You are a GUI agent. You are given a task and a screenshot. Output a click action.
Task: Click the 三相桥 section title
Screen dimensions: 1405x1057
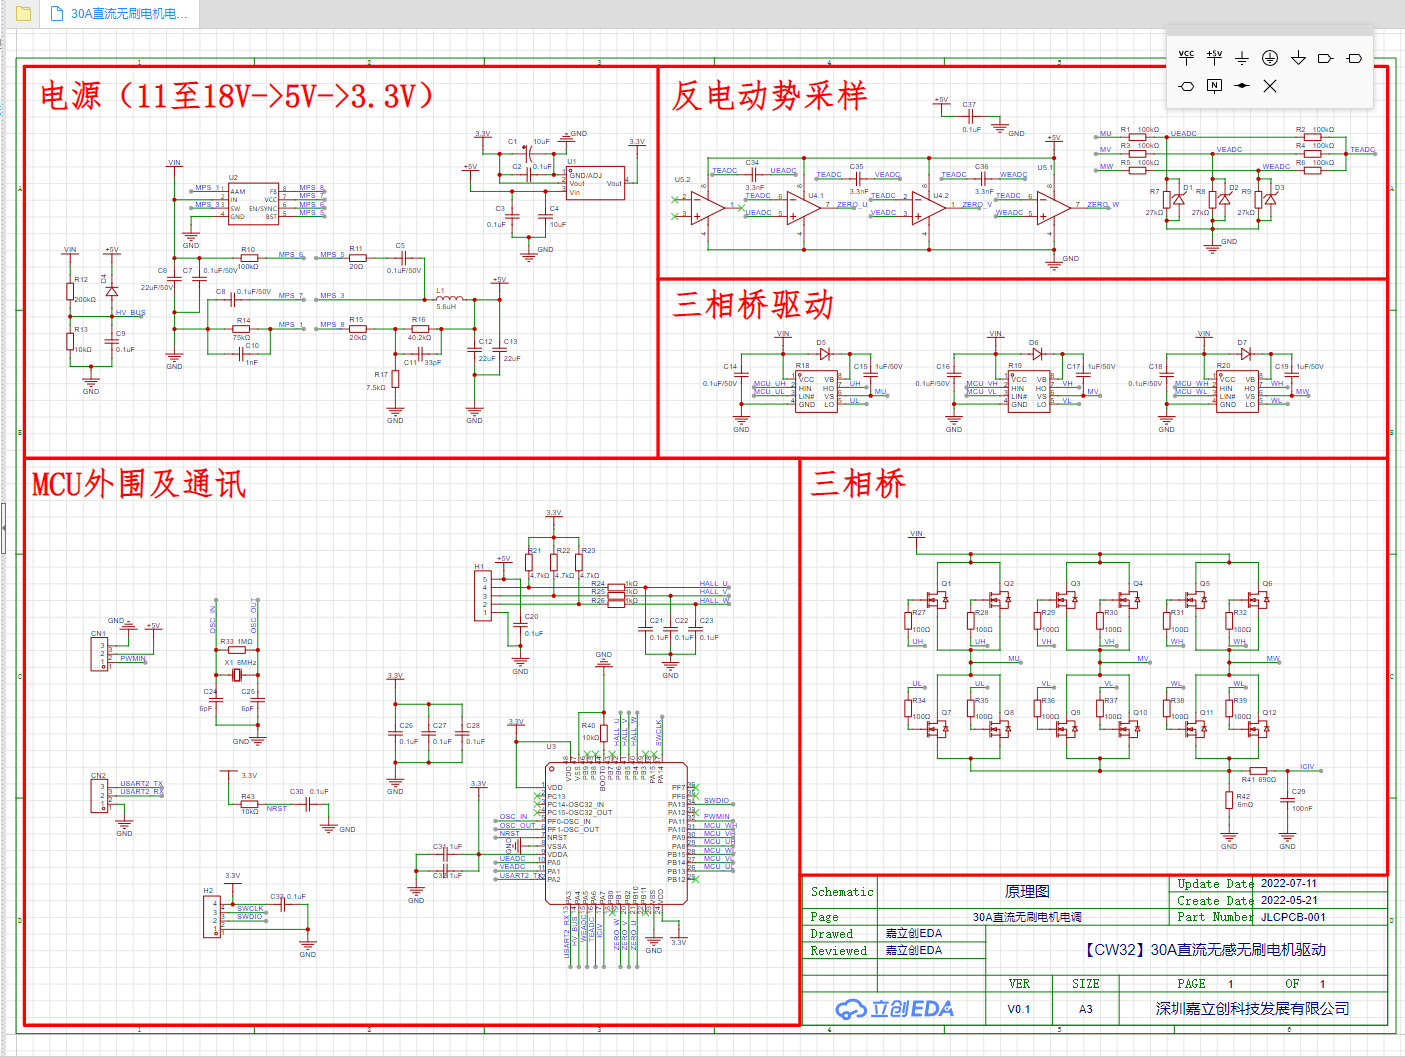point(858,484)
